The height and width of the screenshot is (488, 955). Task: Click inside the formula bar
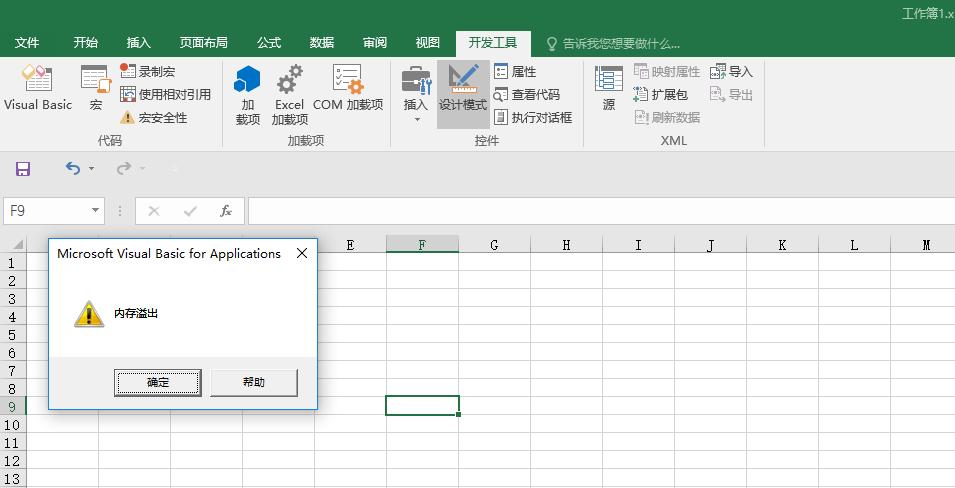601,211
